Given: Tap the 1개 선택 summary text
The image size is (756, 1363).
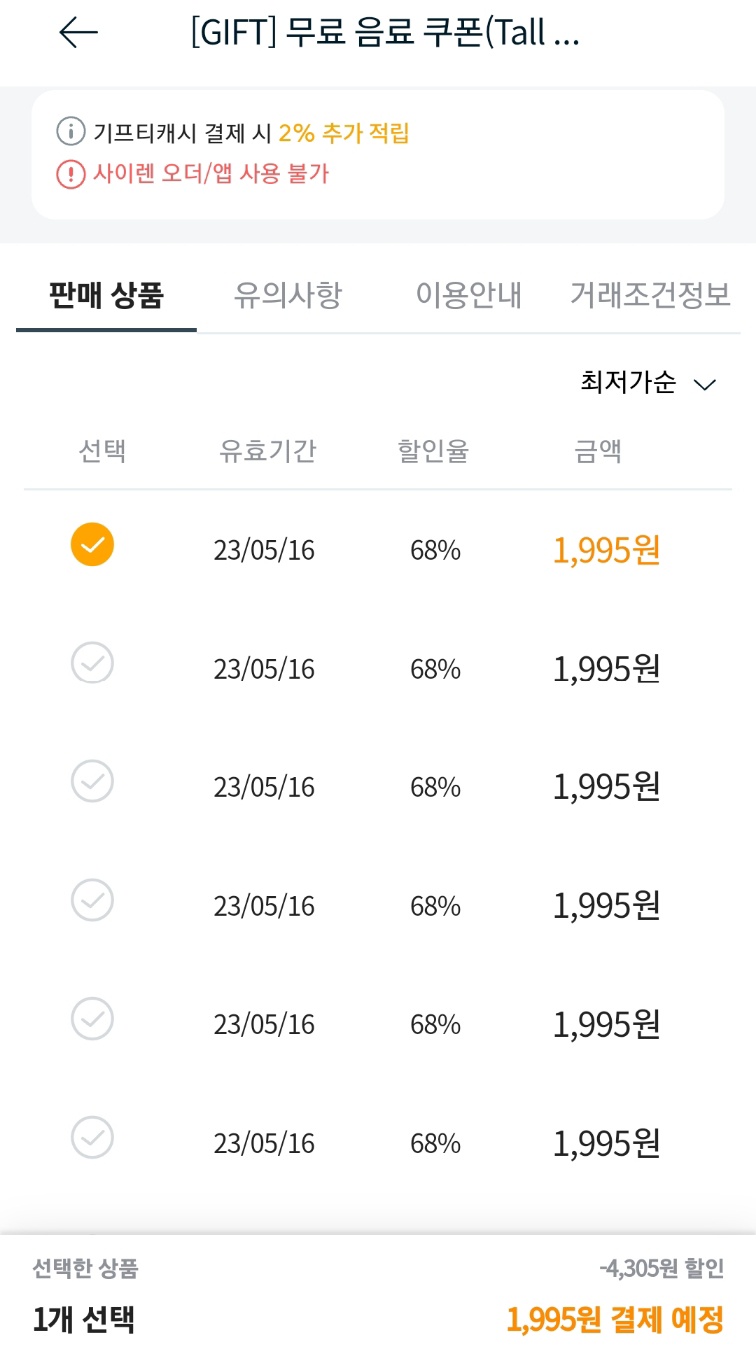Looking at the screenshot, I should 84,1320.
